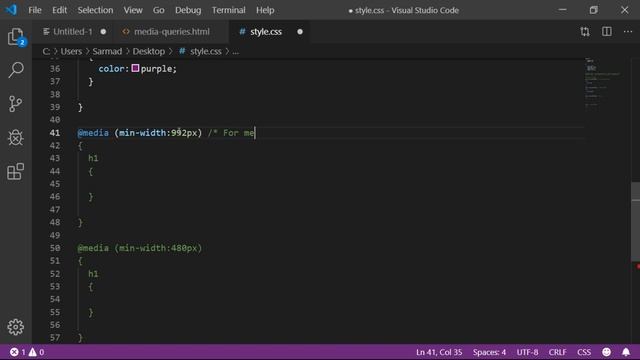
Task: Click the feedback smiley icon
Action: tap(607, 352)
